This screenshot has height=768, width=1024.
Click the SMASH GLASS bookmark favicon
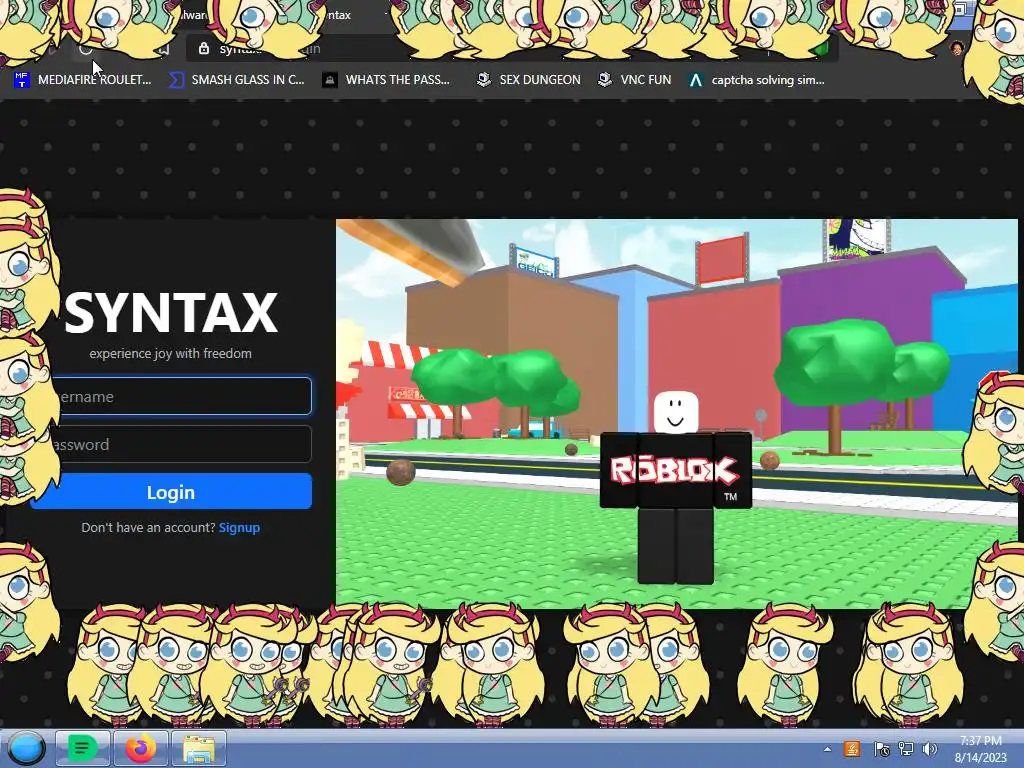[176, 80]
